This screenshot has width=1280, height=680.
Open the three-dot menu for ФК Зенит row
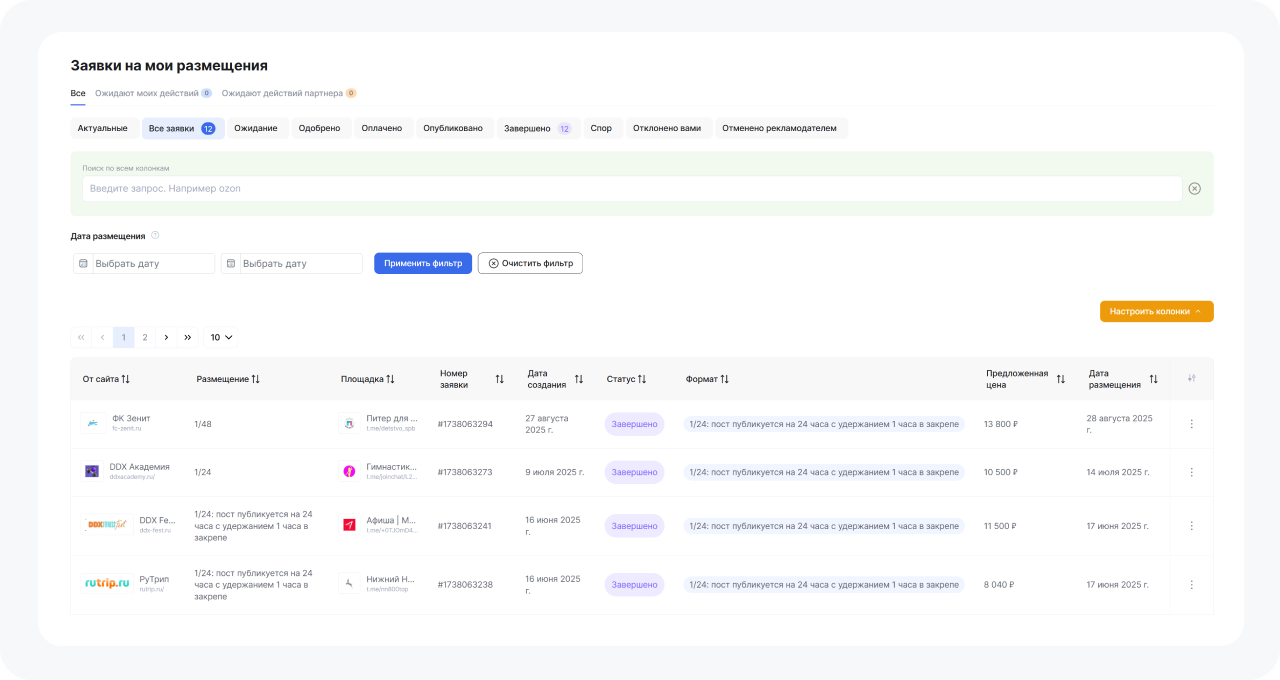tap(1191, 424)
